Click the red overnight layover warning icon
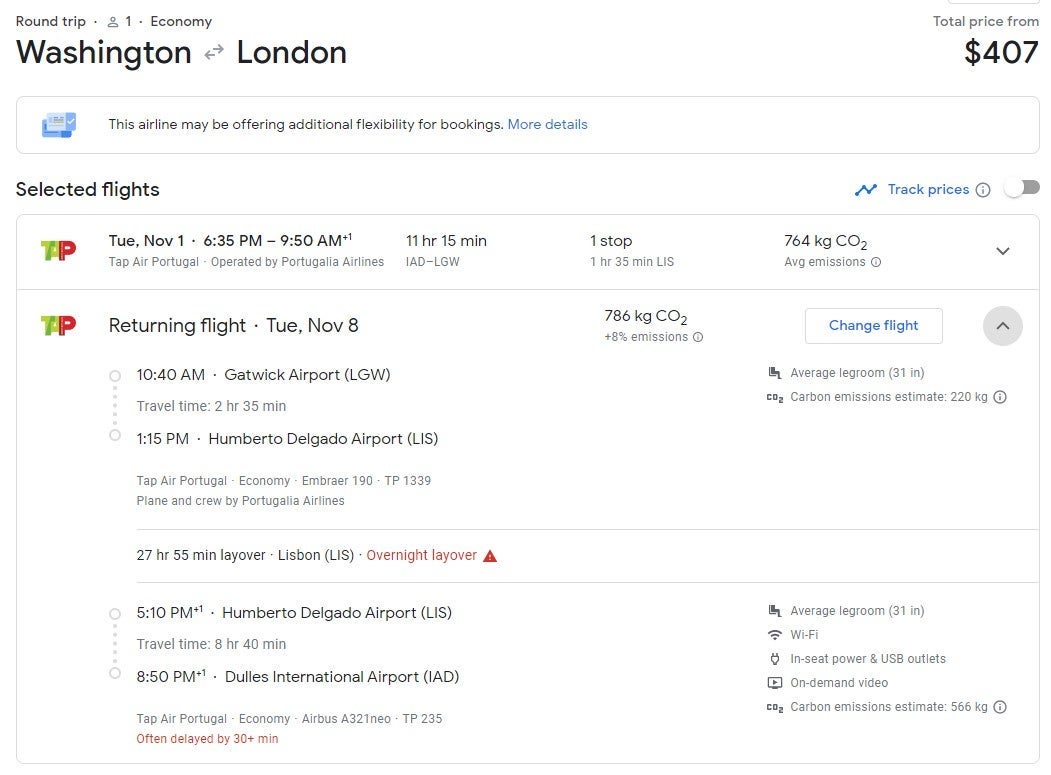Viewport: 1051px width, 775px height. 490,556
